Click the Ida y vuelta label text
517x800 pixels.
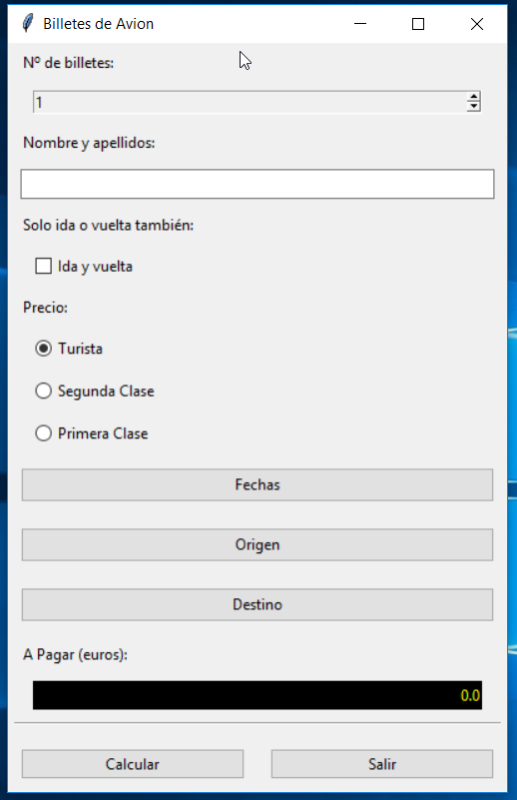click(95, 266)
